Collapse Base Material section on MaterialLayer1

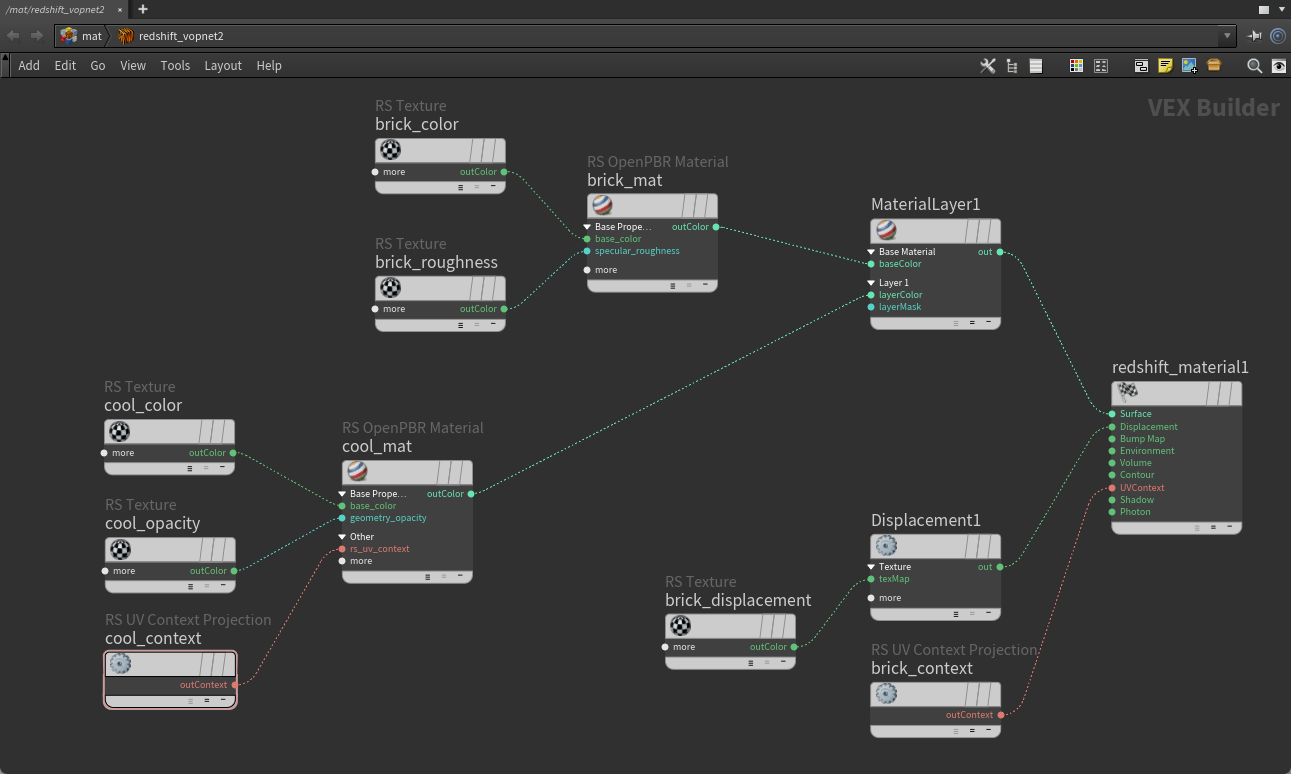pos(871,252)
